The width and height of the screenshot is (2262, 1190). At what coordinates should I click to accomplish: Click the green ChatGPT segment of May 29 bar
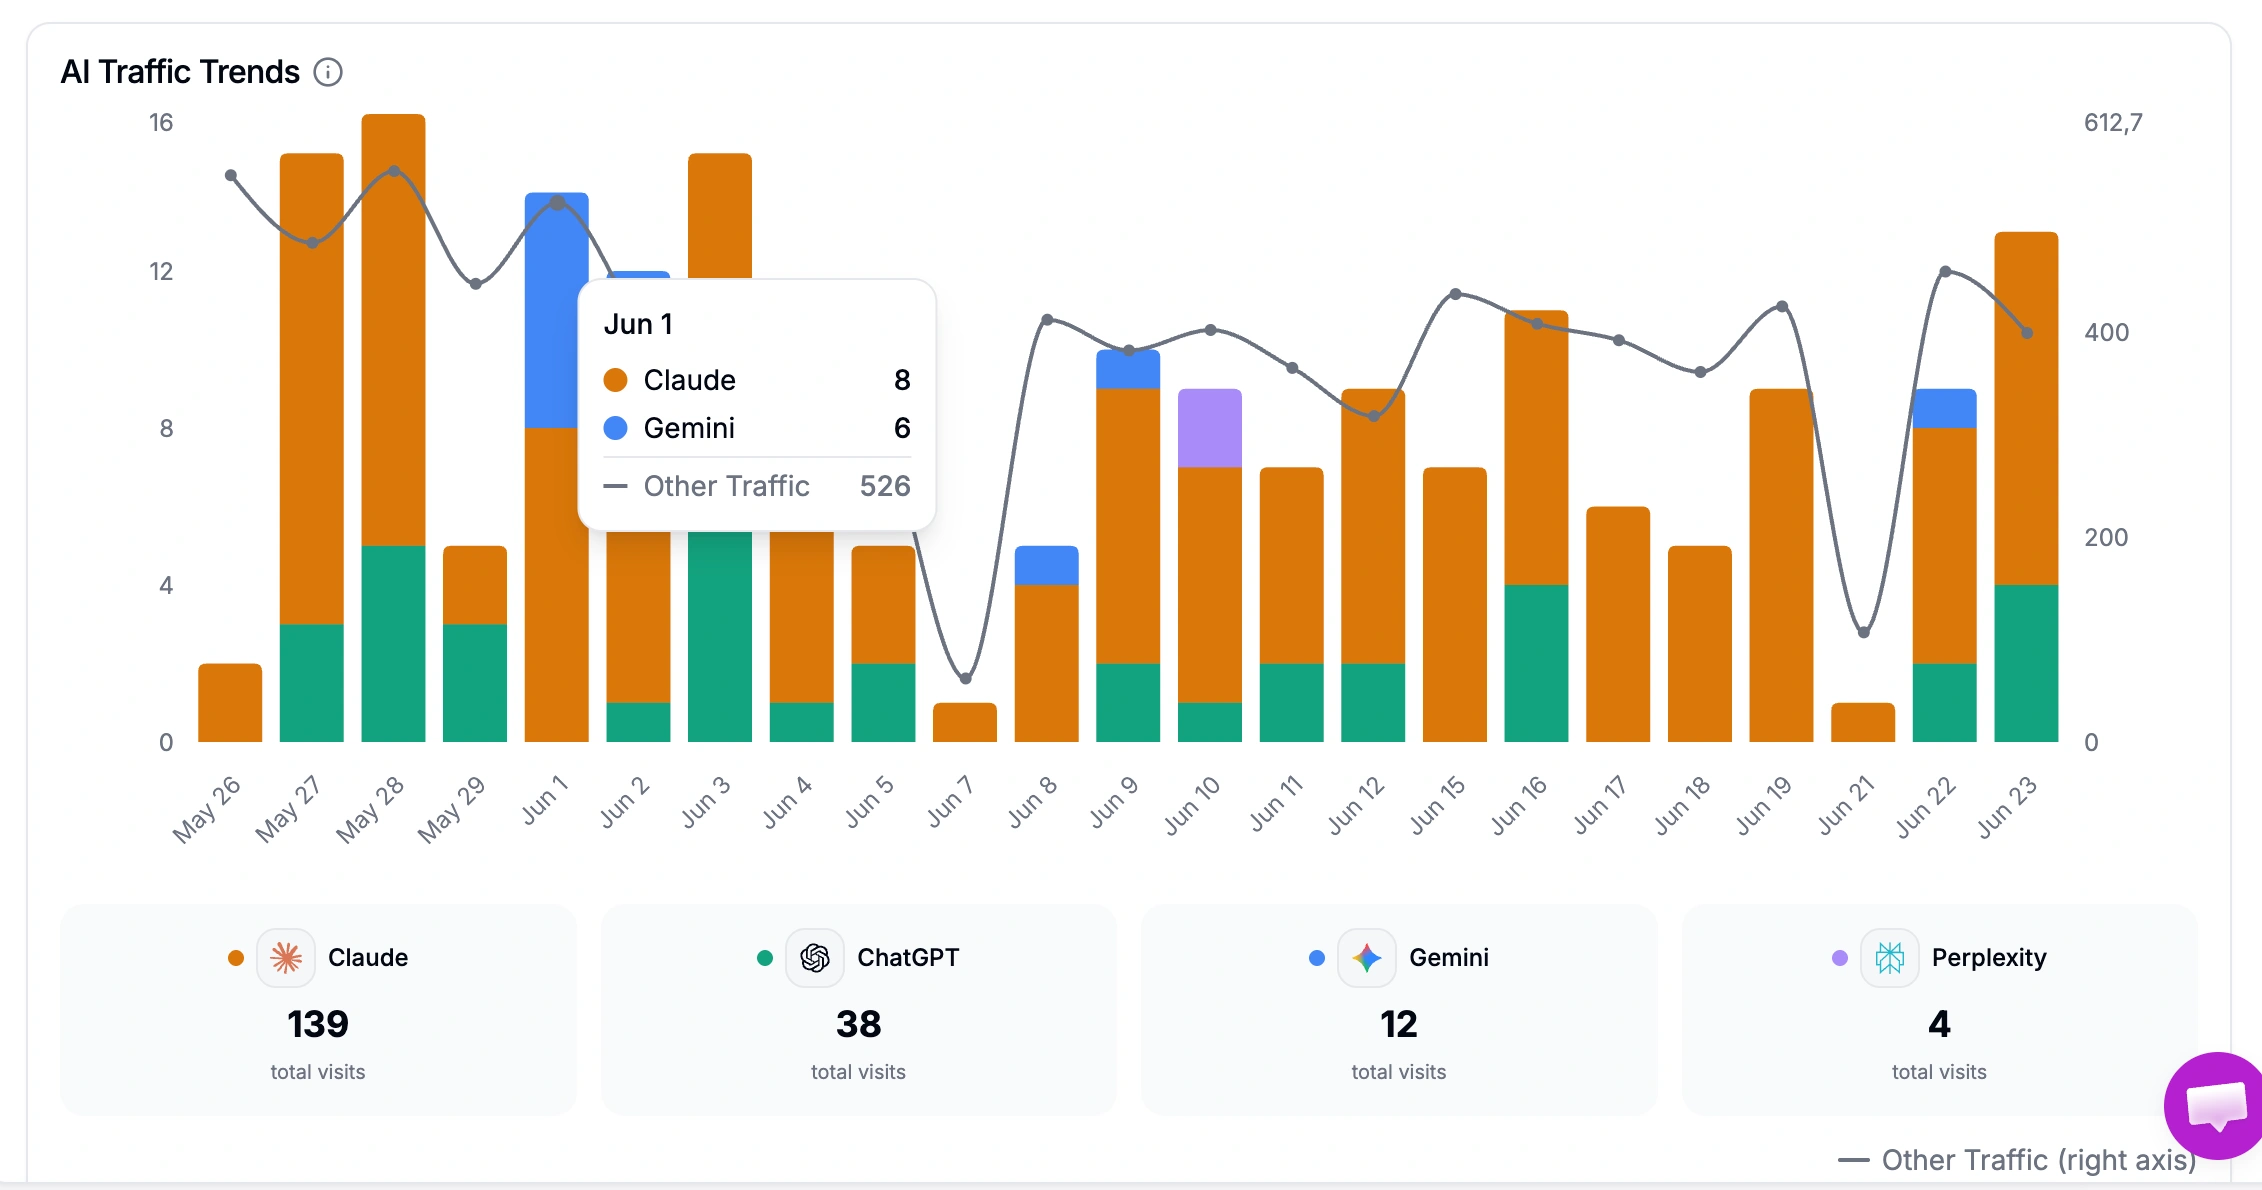[475, 683]
